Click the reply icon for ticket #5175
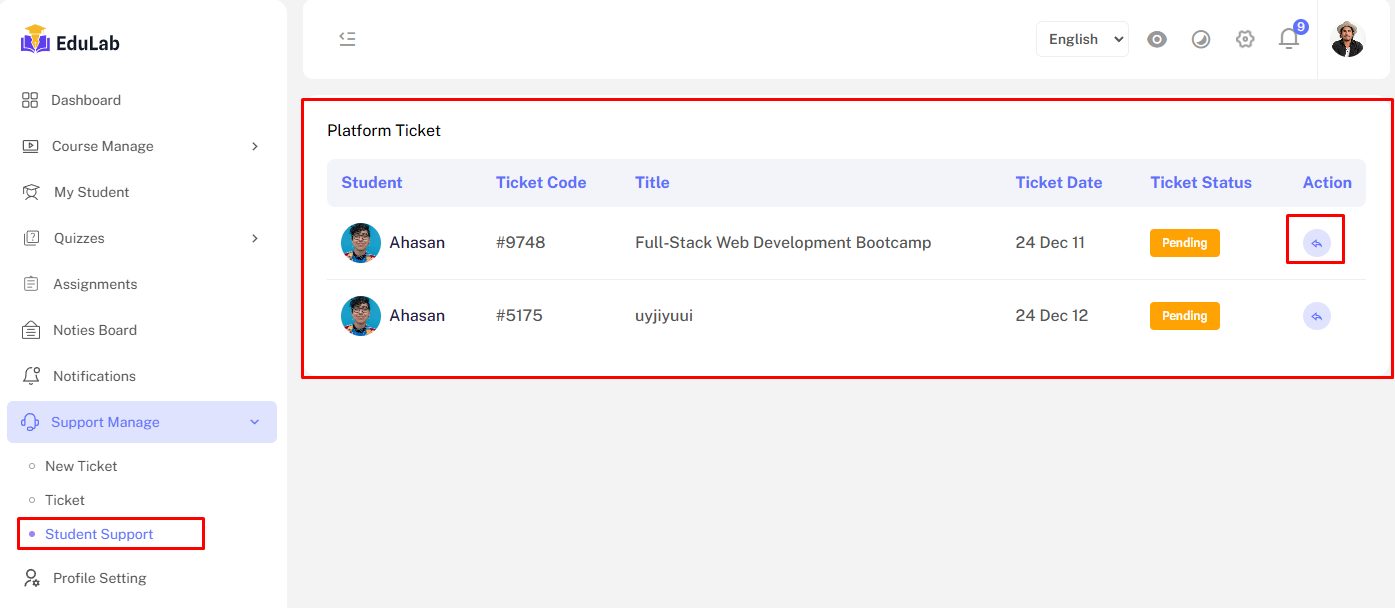Image resolution: width=1395 pixels, height=608 pixels. (x=1316, y=316)
